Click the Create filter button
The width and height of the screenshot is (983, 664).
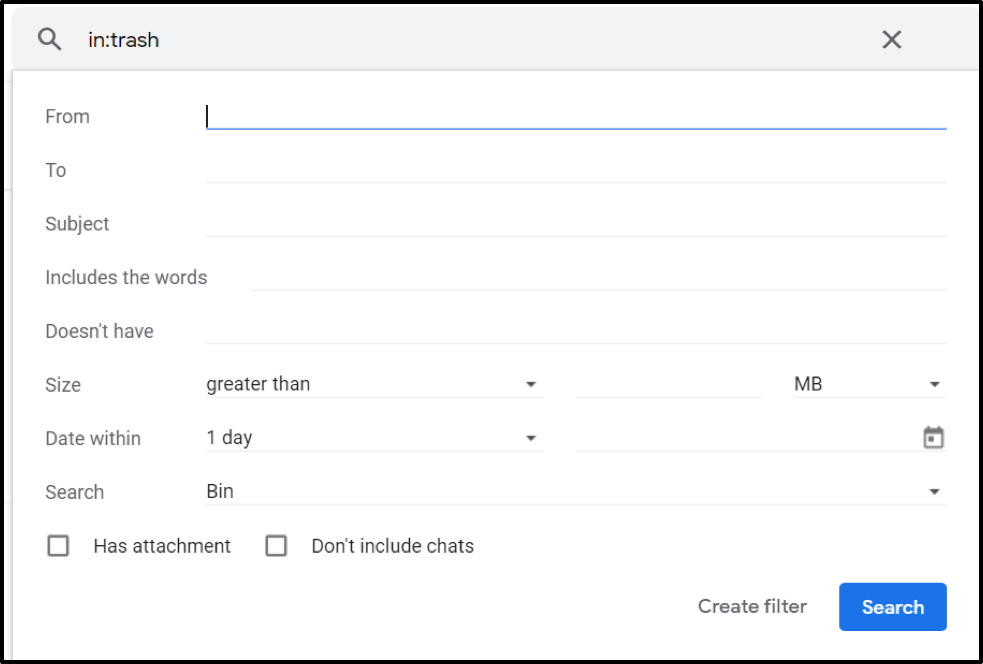pyautogui.click(x=752, y=606)
